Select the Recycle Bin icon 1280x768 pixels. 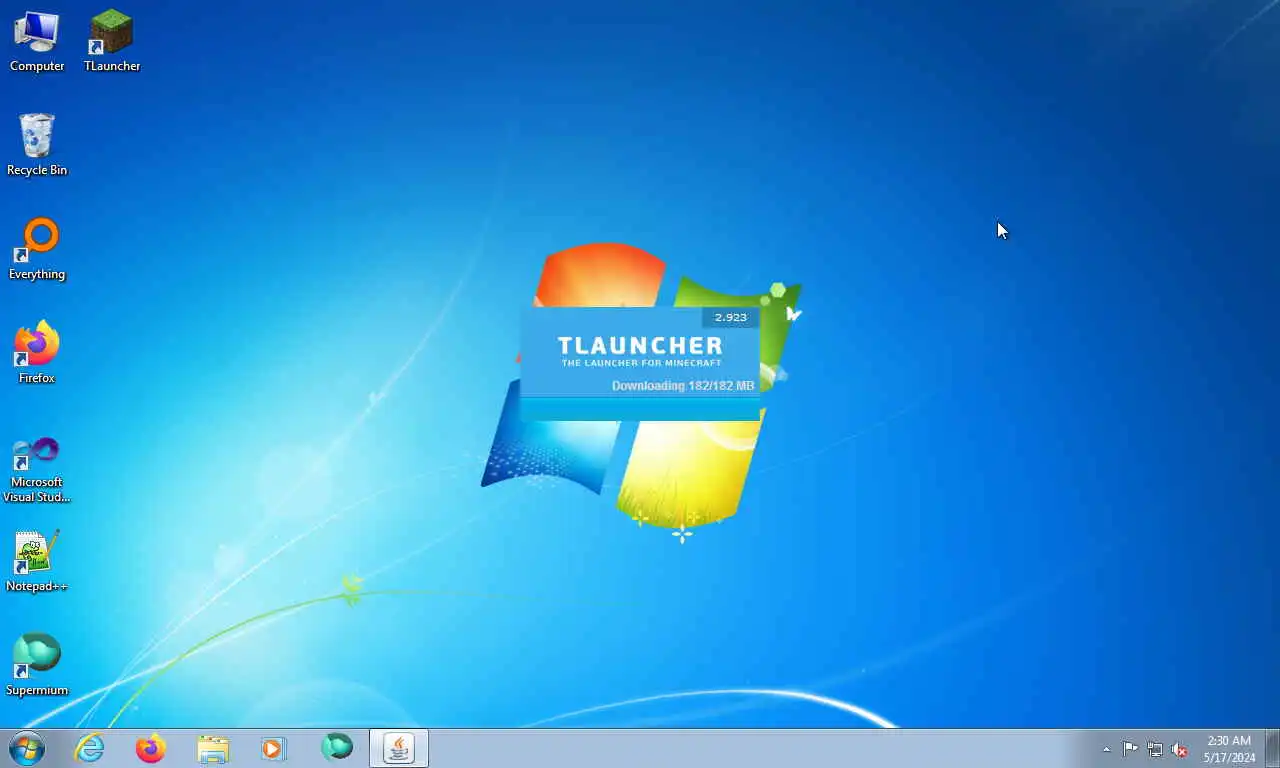tap(37, 146)
